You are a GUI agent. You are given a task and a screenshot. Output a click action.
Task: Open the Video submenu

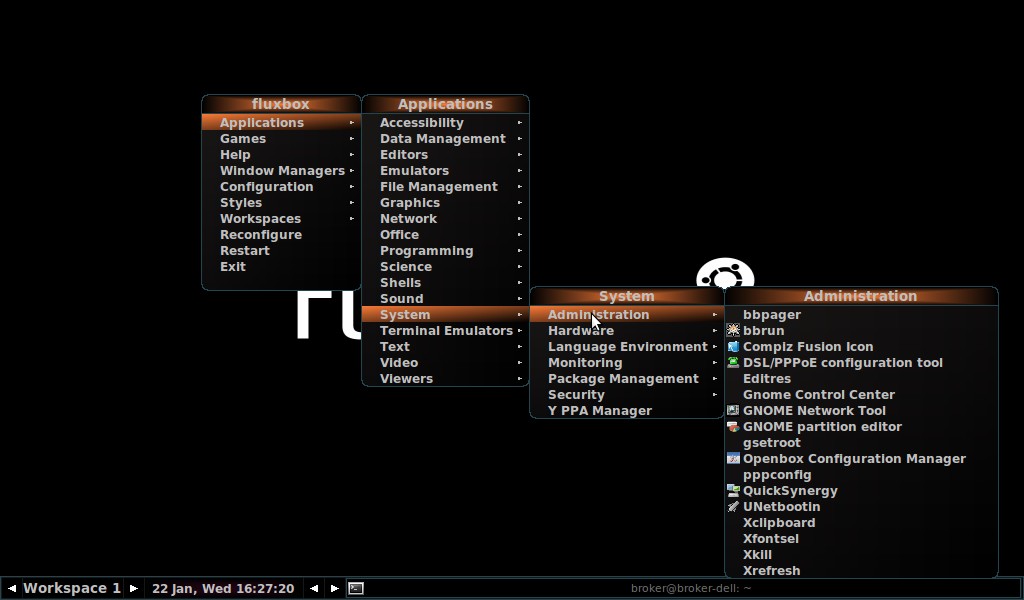tap(445, 362)
